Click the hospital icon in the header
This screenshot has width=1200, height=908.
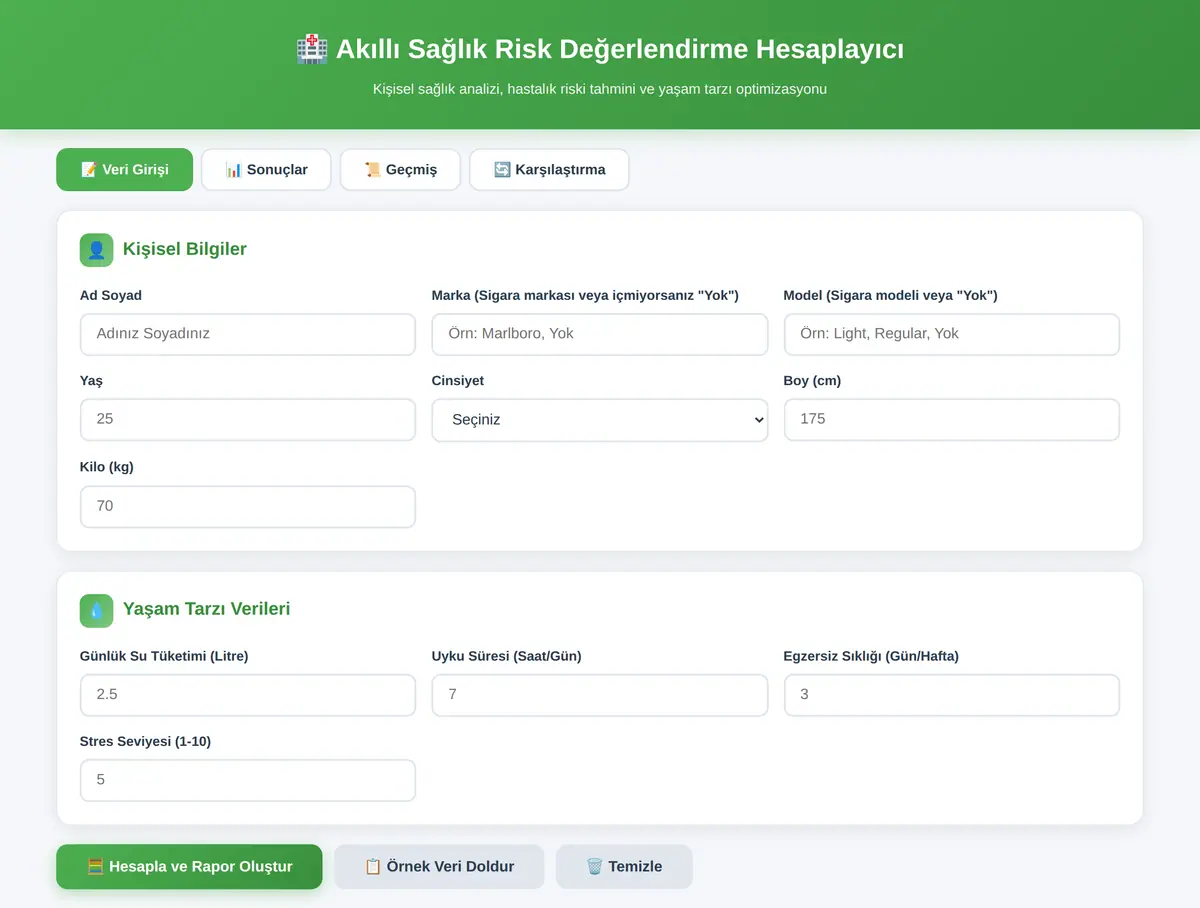312,48
